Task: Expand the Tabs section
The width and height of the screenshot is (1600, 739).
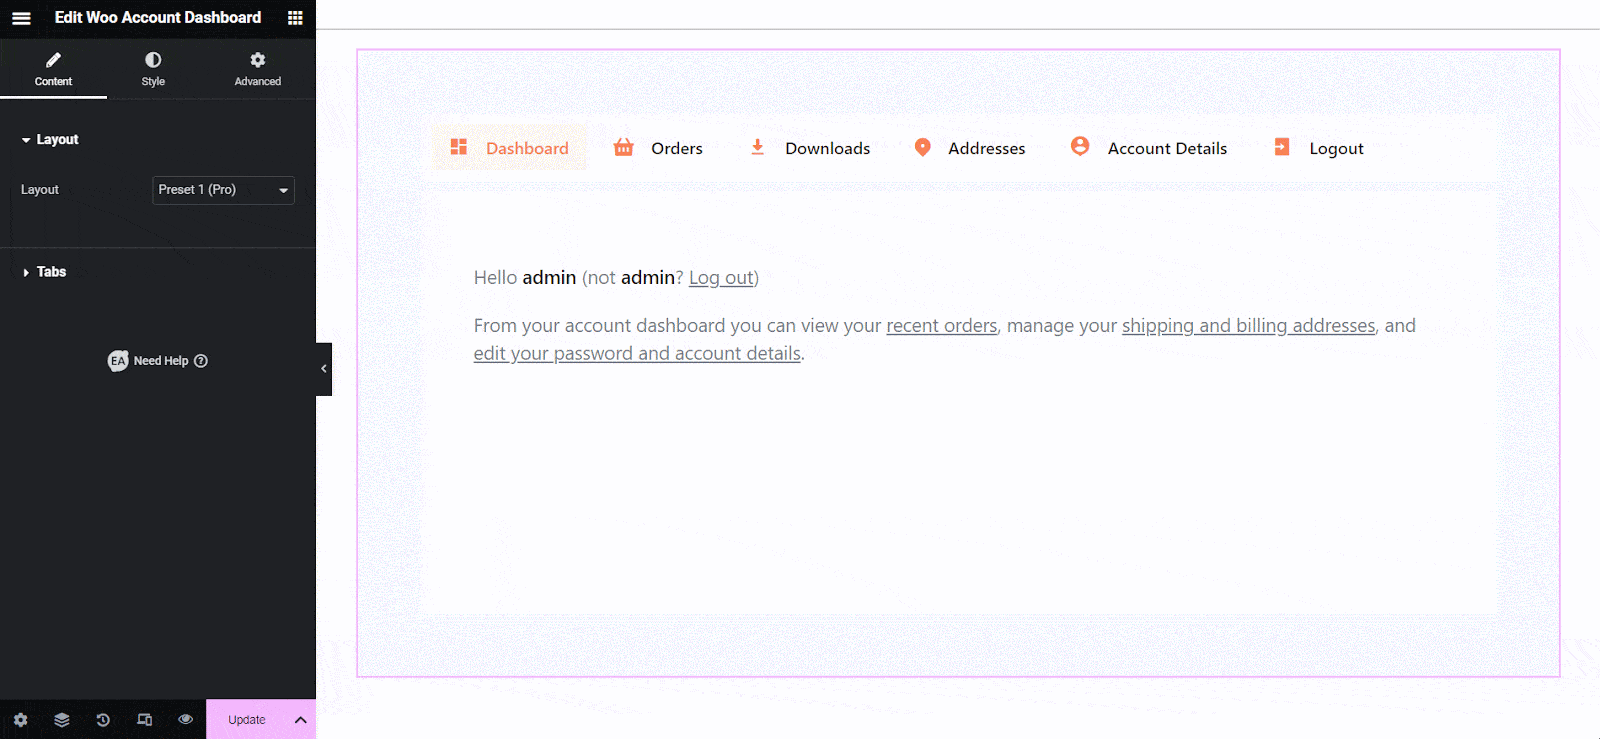Action: [44, 272]
